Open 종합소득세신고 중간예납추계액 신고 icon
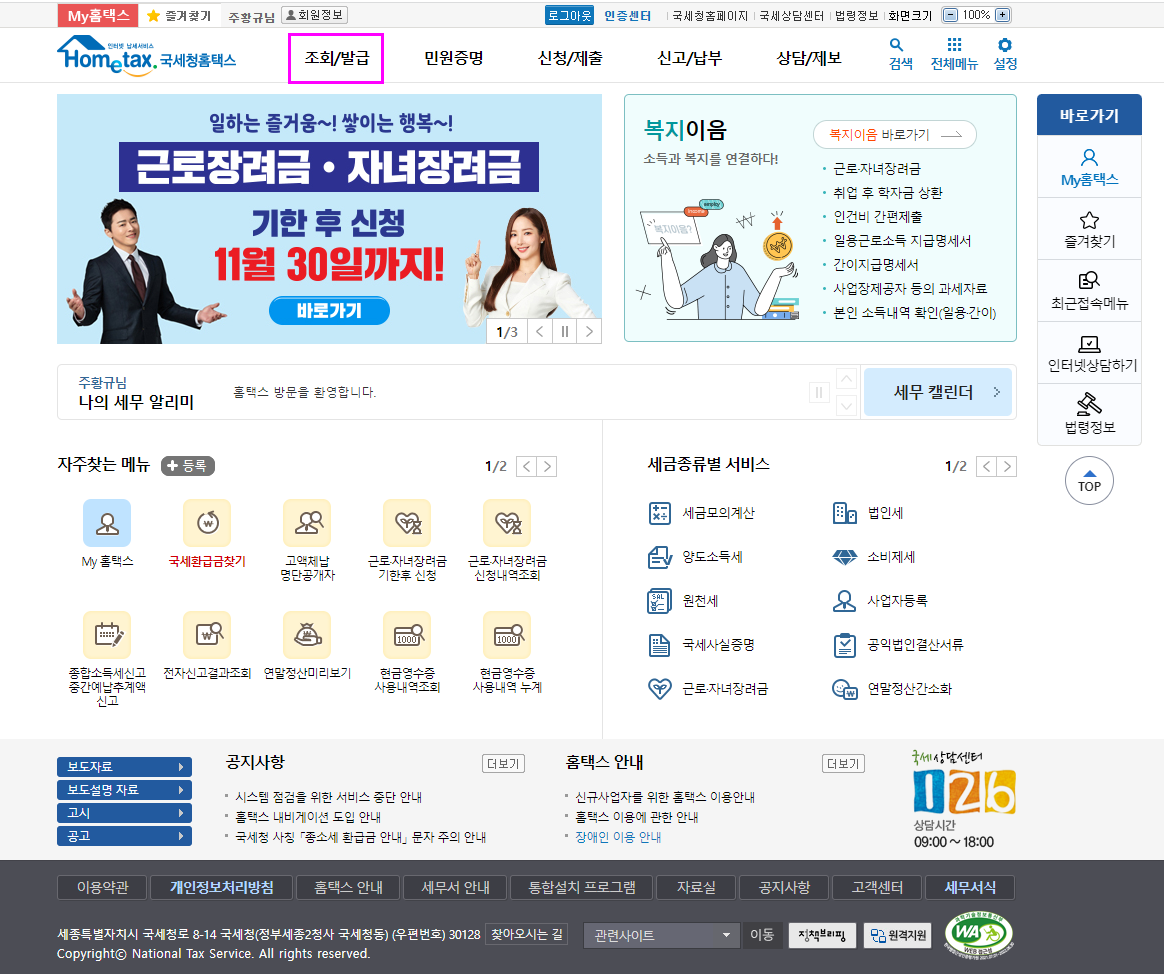Viewport: 1164px width, 974px height. (107, 635)
